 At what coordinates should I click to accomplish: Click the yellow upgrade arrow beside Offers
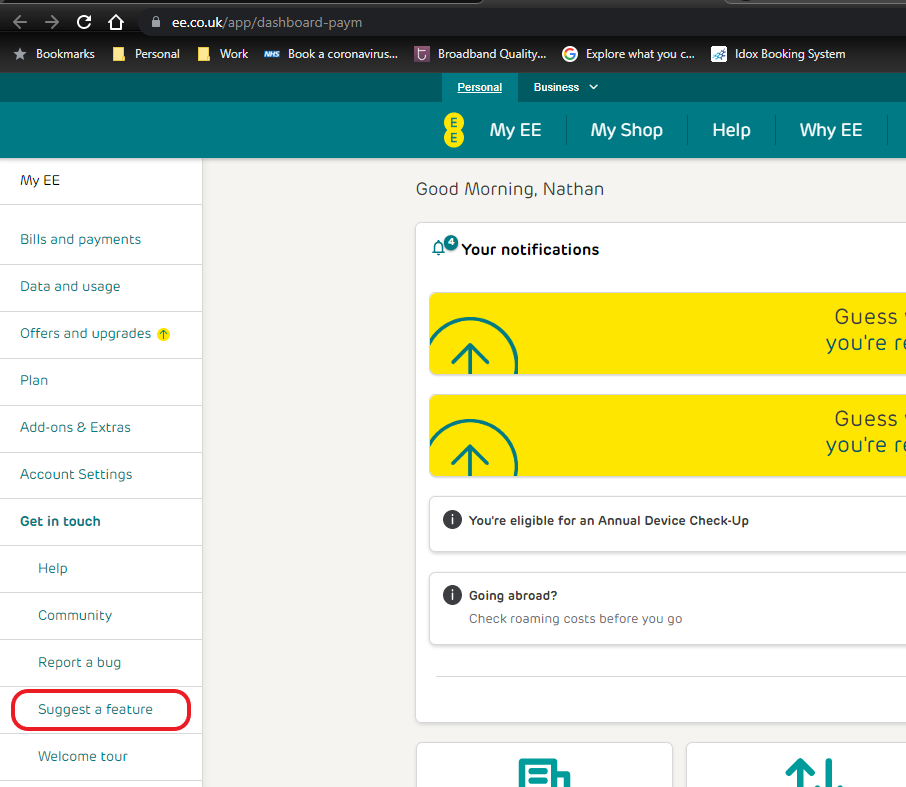pyautogui.click(x=164, y=334)
